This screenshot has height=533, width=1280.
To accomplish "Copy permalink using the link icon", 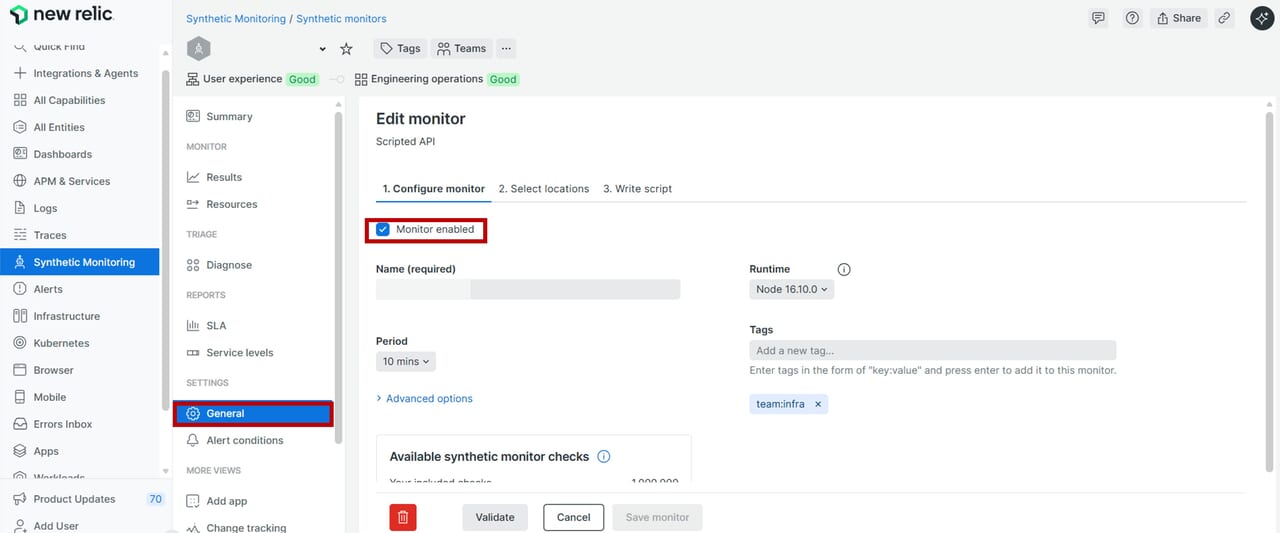I will [x=1224, y=18].
